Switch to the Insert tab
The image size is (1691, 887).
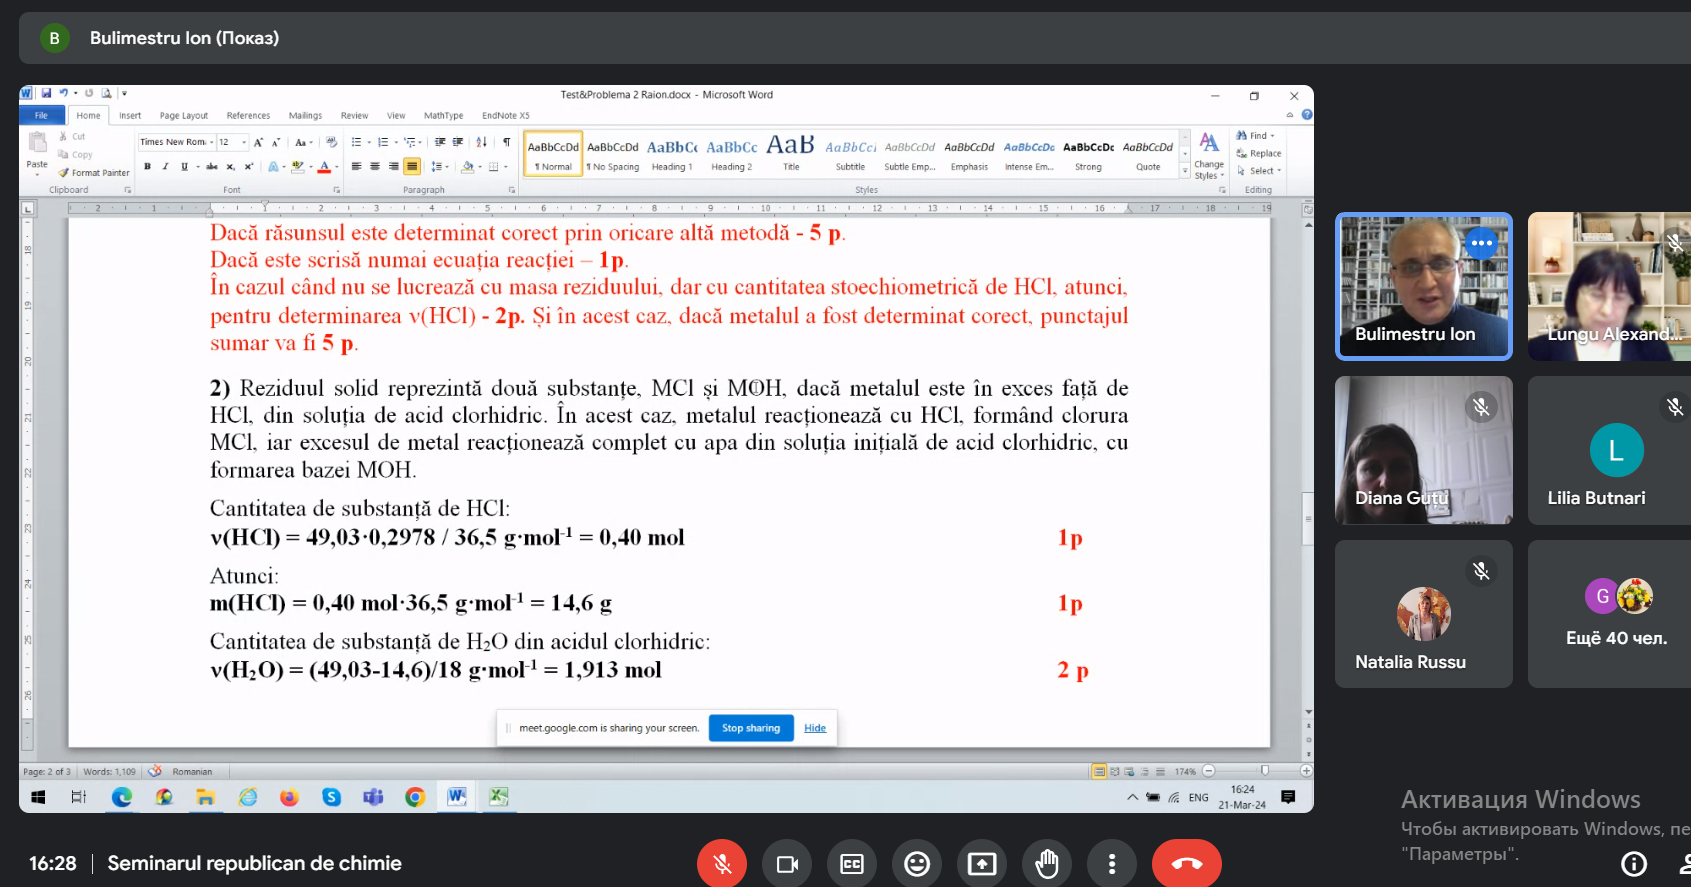[x=130, y=115]
